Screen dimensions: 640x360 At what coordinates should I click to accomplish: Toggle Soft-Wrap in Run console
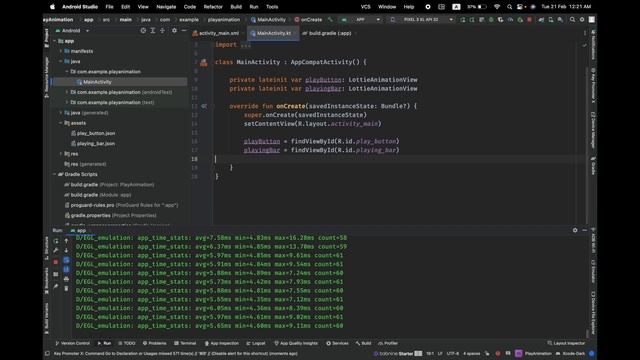click(66, 260)
